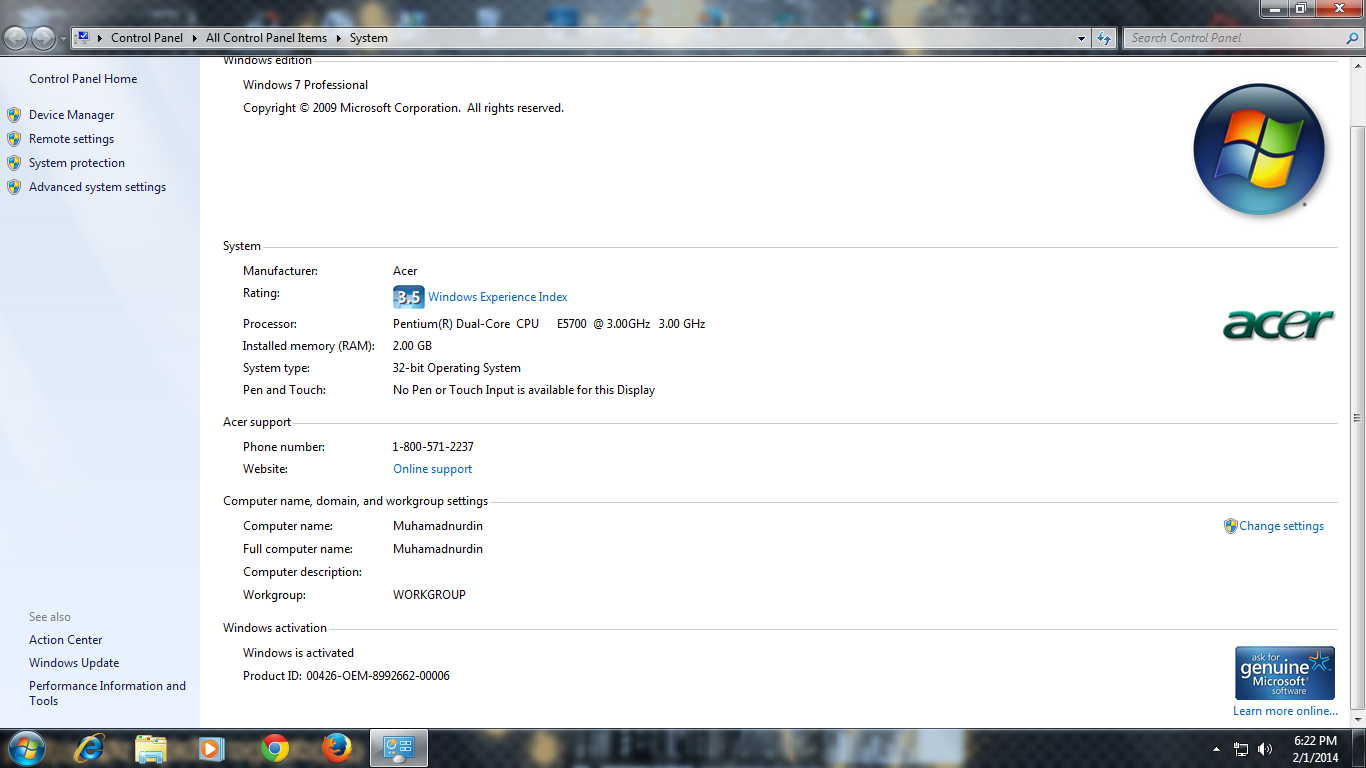Click the Pentium(R) Dual-Core processor text
The width and height of the screenshot is (1366, 768).
coord(549,324)
